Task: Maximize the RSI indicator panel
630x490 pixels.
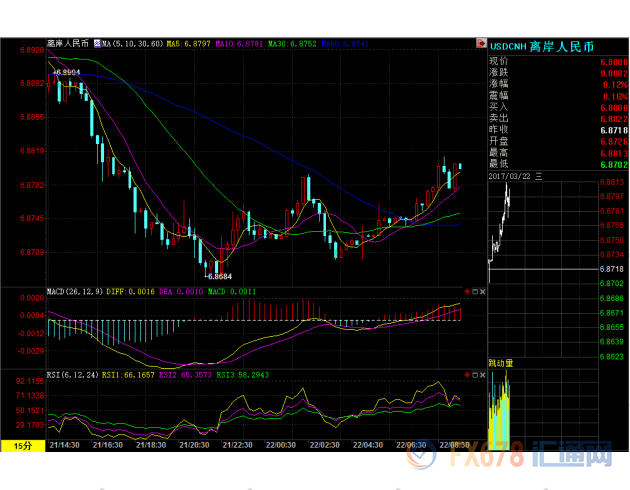Action: (475, 375)
